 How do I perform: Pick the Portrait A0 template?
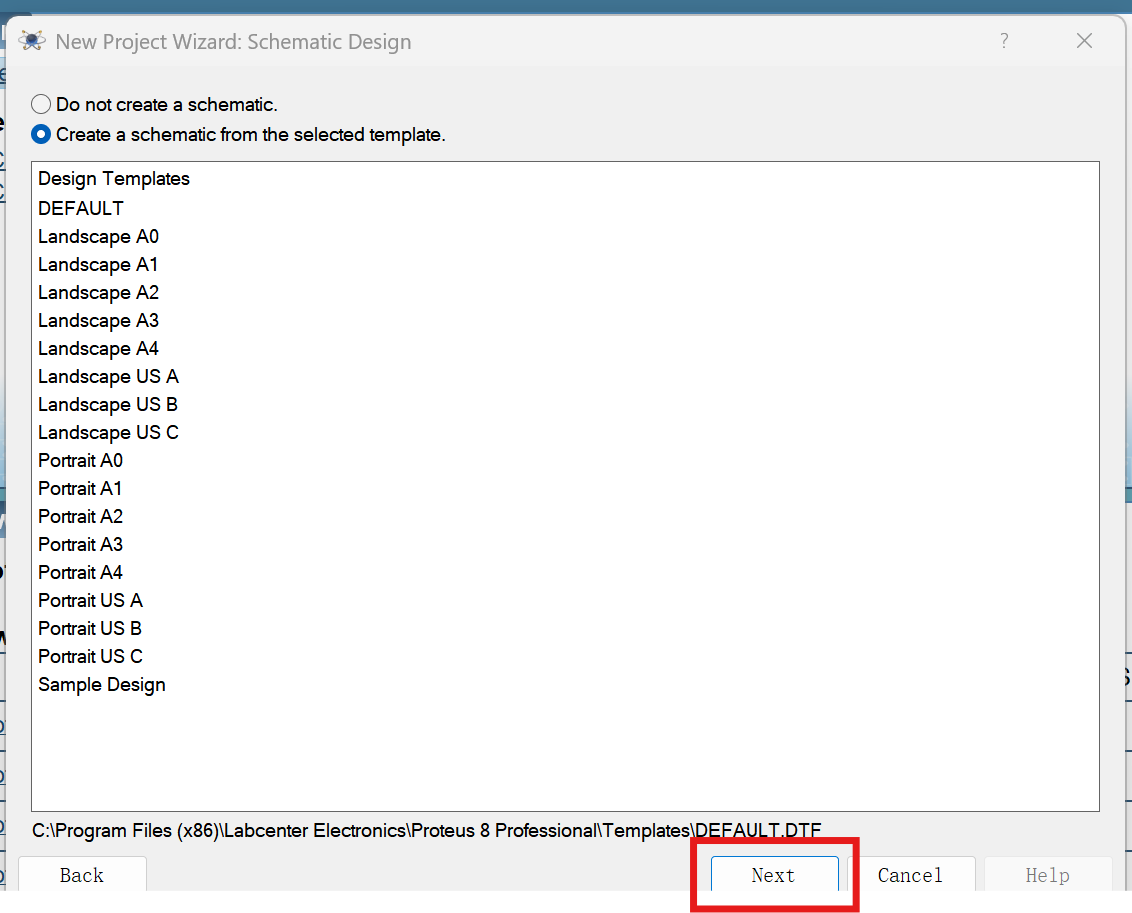tap(80, 461)
